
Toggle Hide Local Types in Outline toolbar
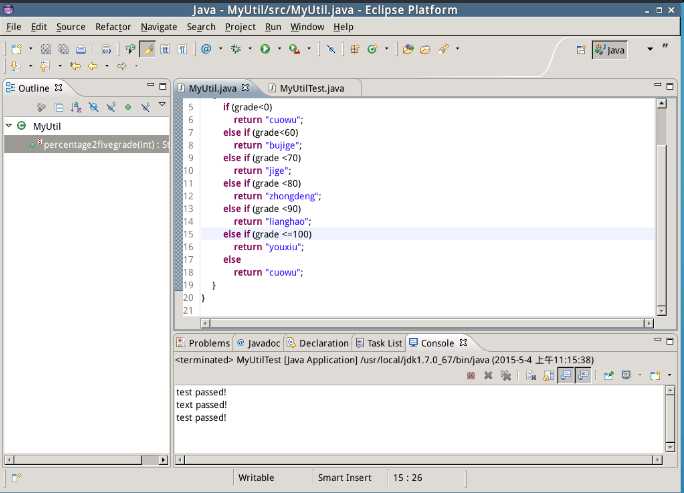point(146,107)
